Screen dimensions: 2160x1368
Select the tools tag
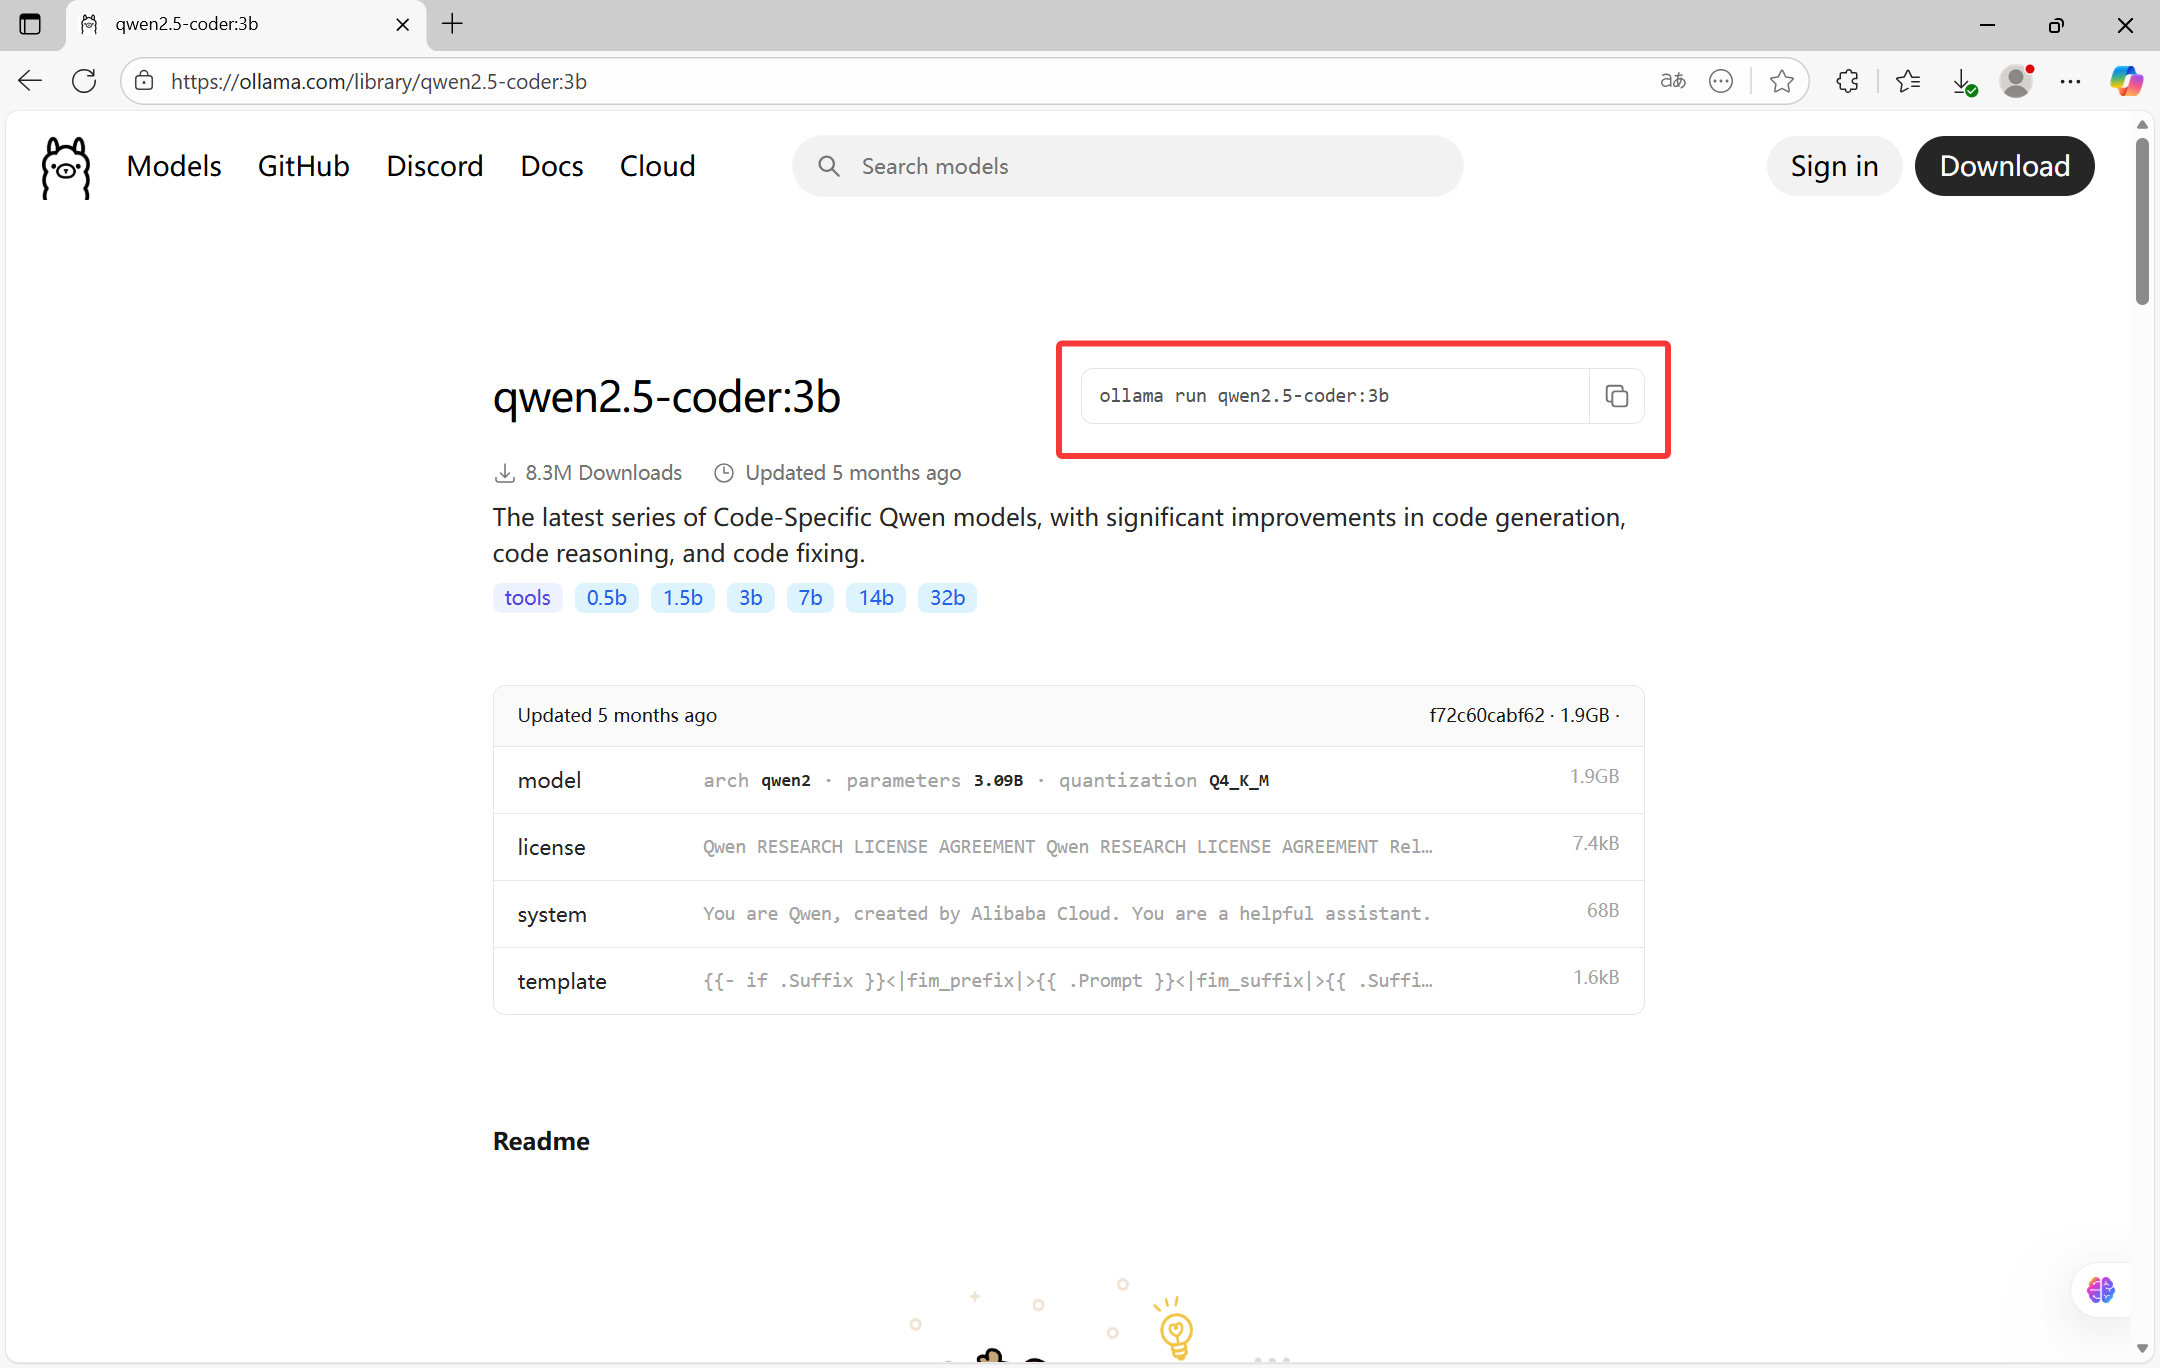point(528,598)
